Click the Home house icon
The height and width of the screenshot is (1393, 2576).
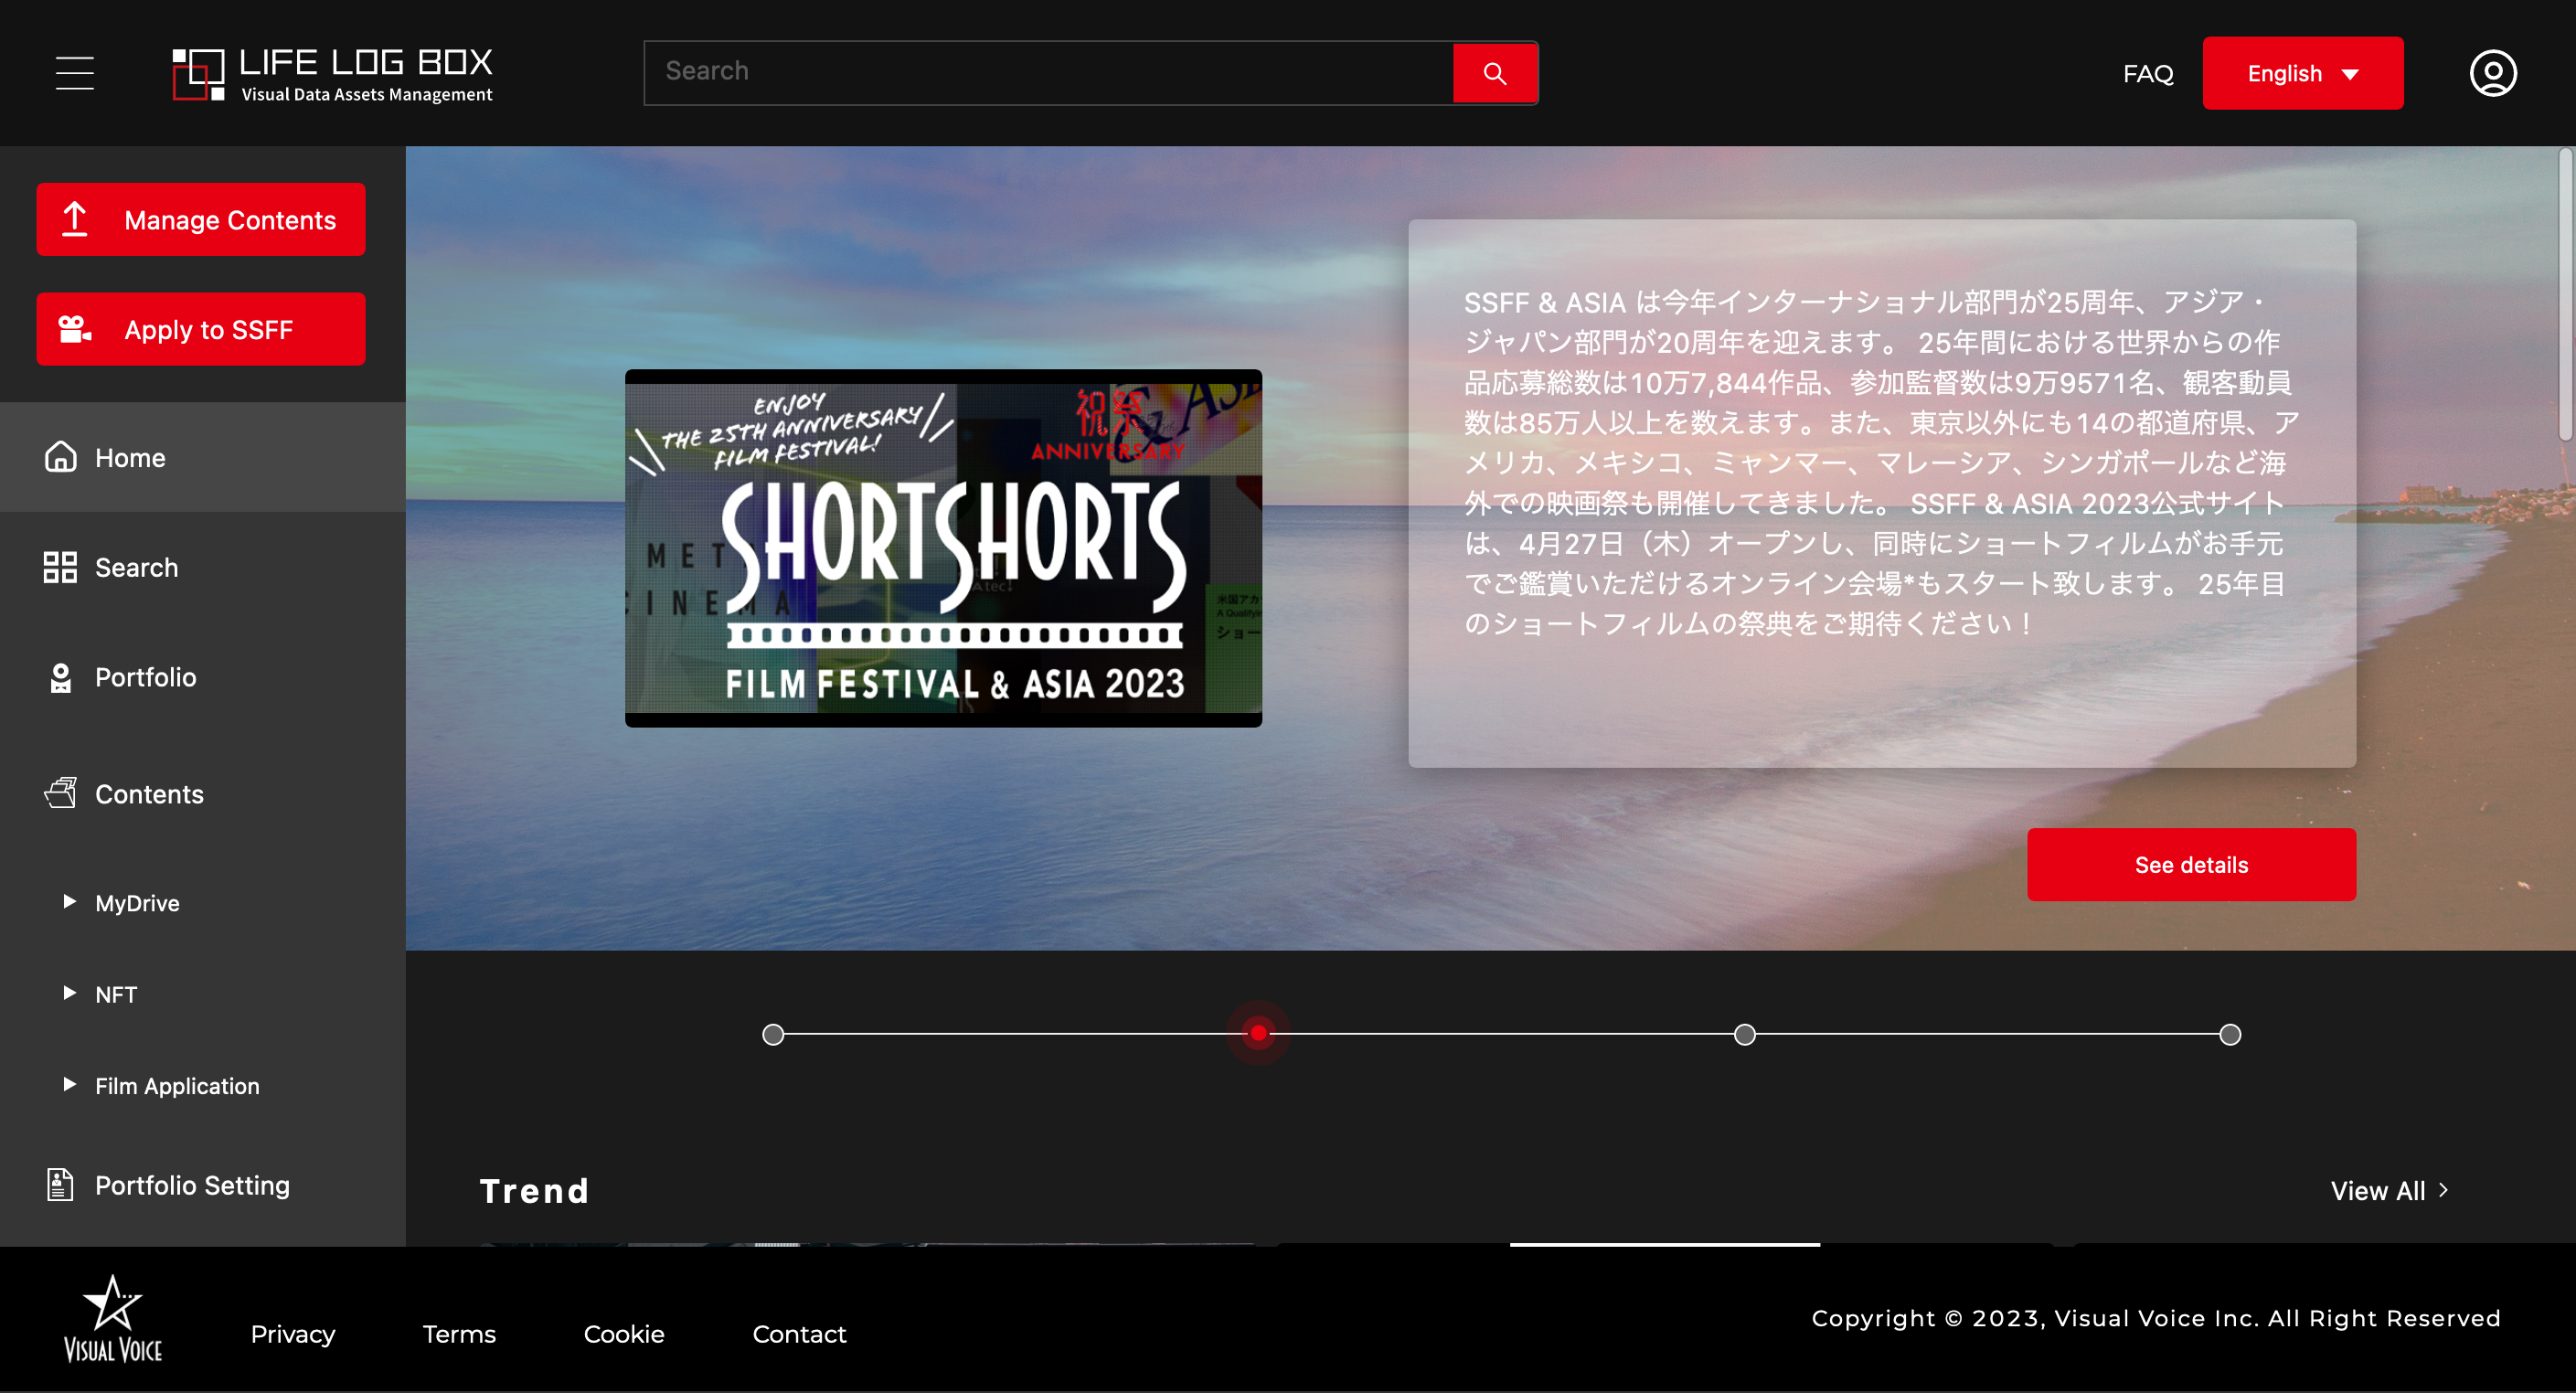point(60,457)
